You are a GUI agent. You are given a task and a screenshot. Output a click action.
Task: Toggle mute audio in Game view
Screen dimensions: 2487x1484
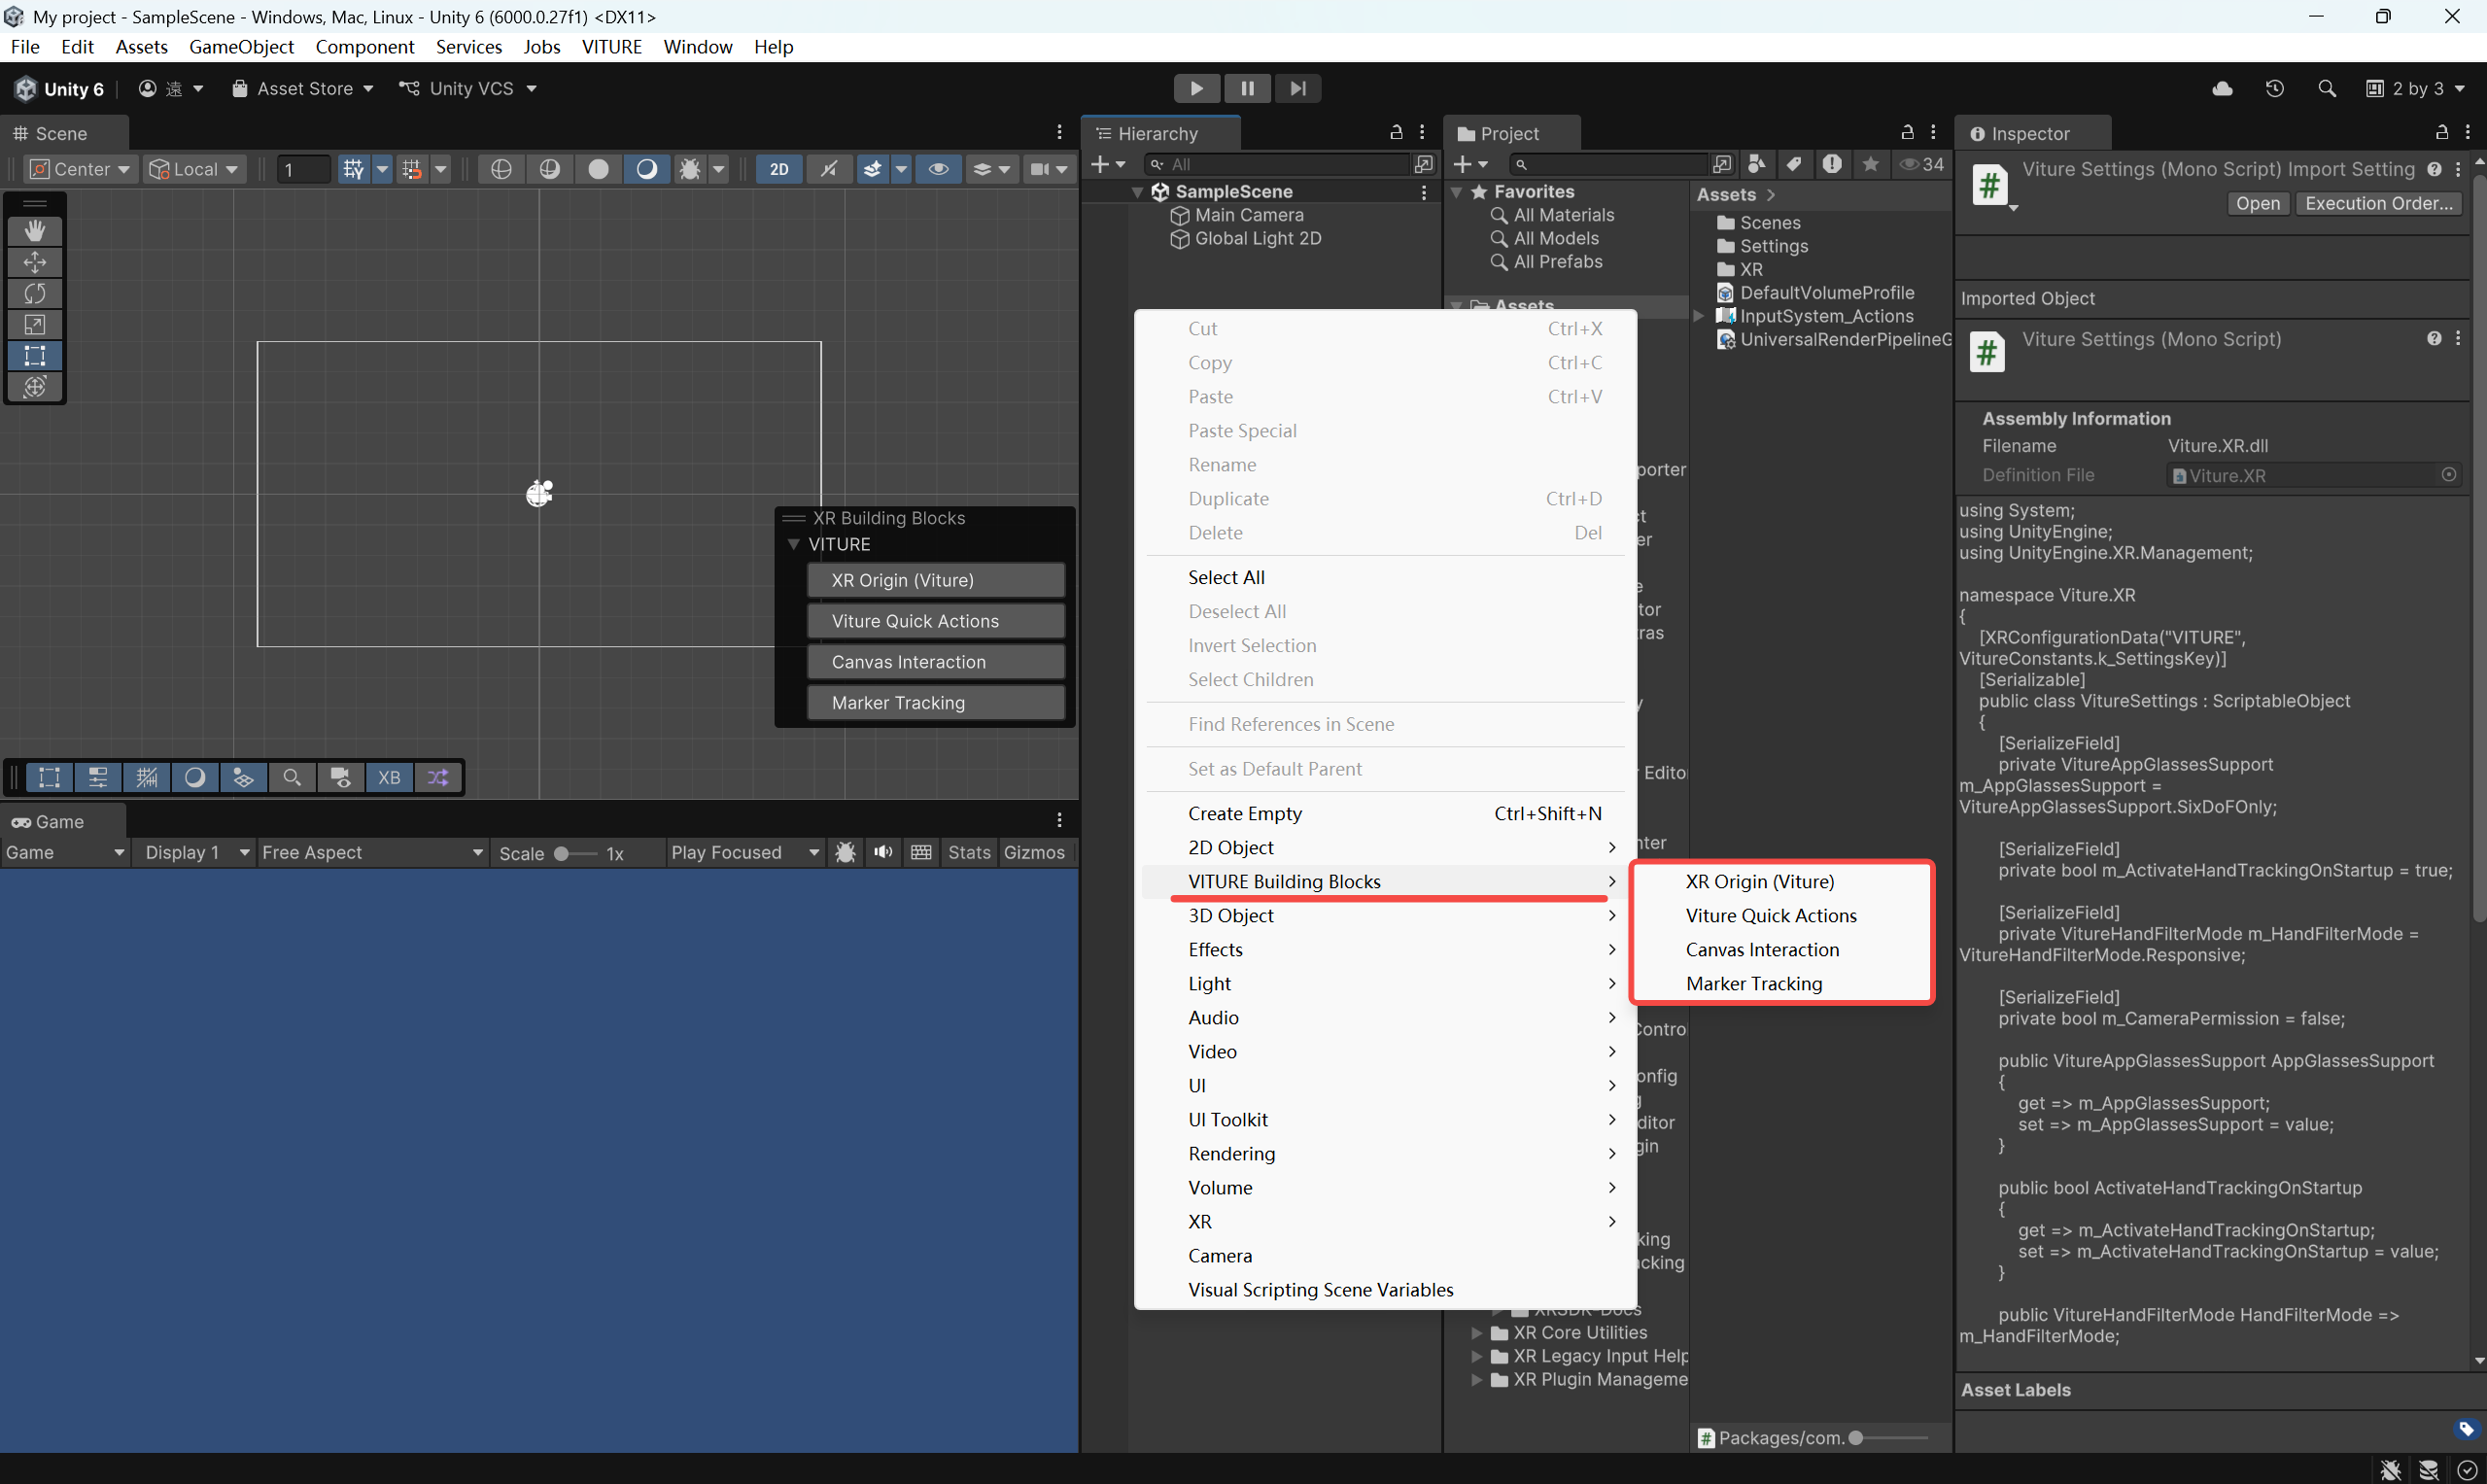click(883, 852)
